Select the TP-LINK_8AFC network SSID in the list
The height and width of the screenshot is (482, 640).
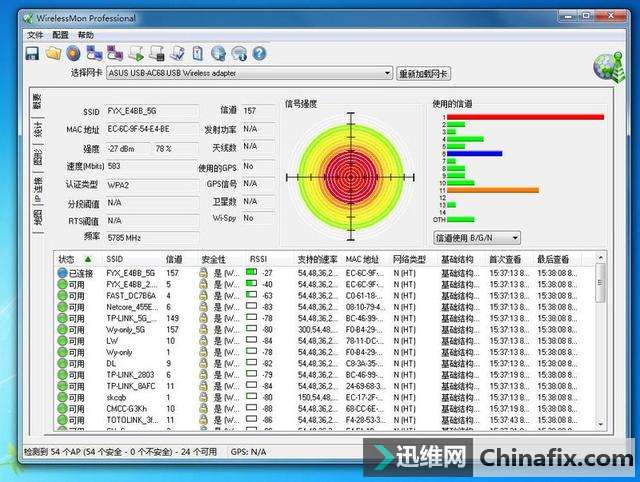[131, 386]
